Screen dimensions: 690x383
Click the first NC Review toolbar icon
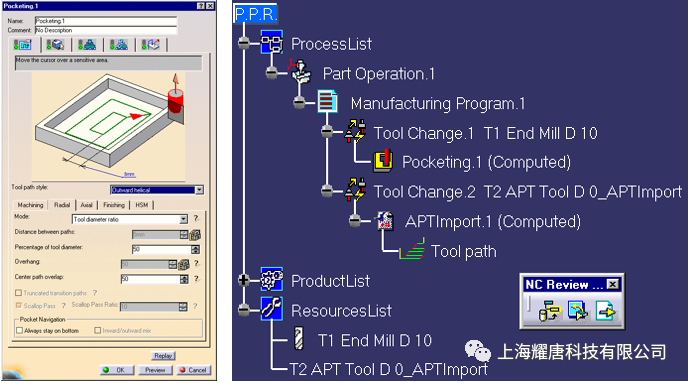point(549,310)
